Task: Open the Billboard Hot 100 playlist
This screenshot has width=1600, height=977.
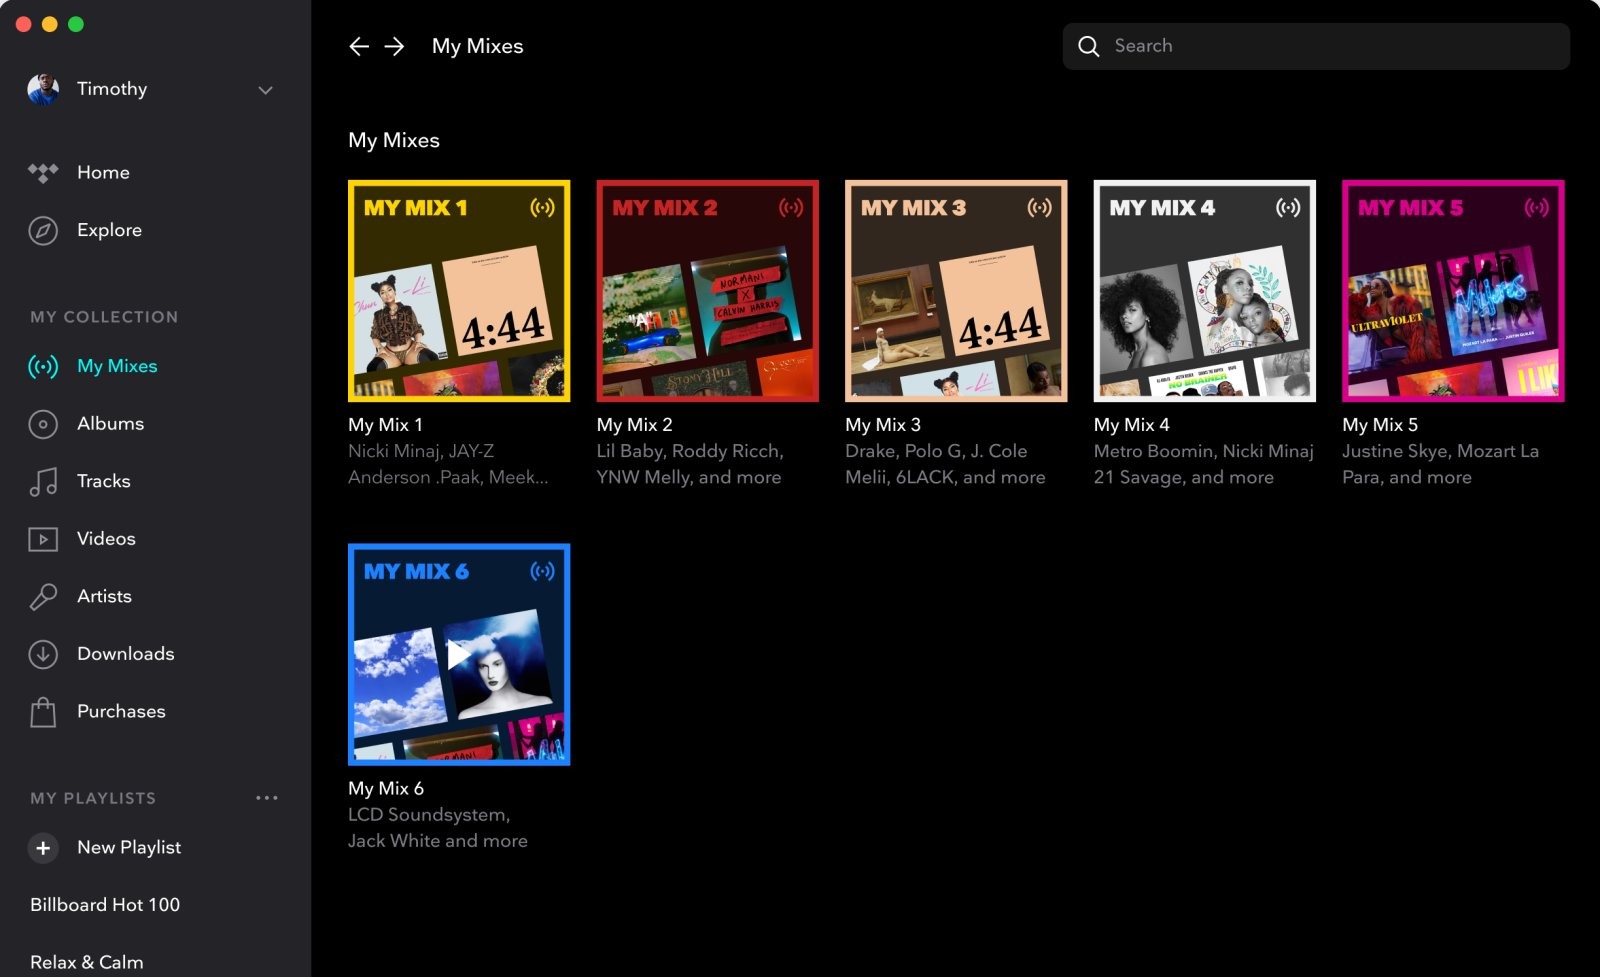Action: 105,905
